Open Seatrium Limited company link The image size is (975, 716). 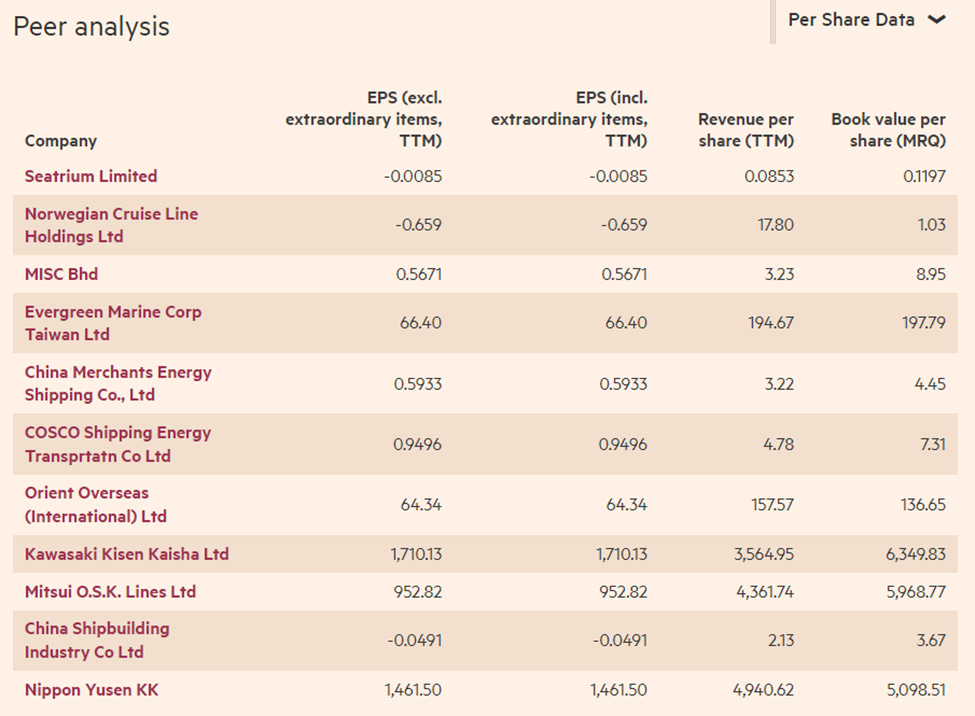(x=91, y=176)
